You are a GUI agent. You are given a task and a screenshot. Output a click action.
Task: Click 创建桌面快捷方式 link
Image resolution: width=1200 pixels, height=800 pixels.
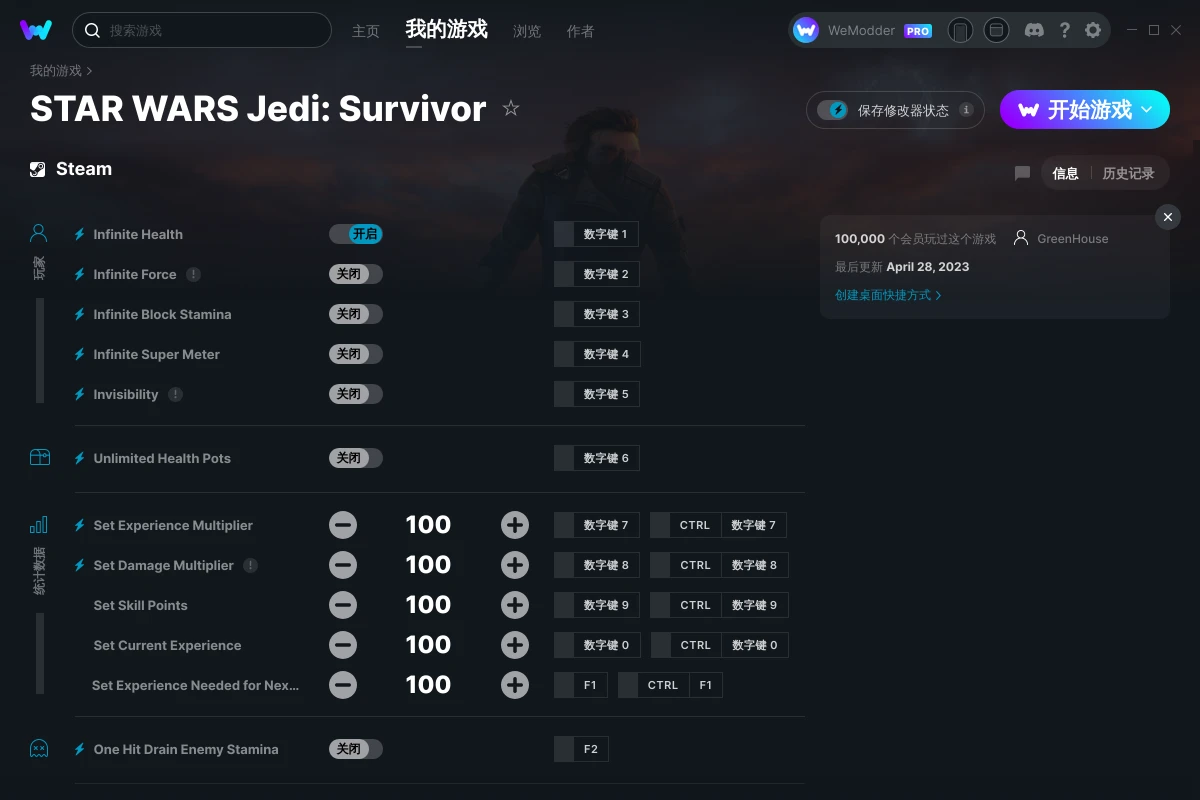888,295
